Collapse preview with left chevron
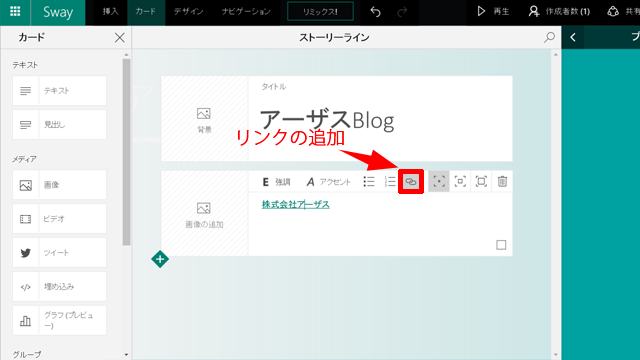640x360 pixels. pyautogui.click(x=573, y=38)
